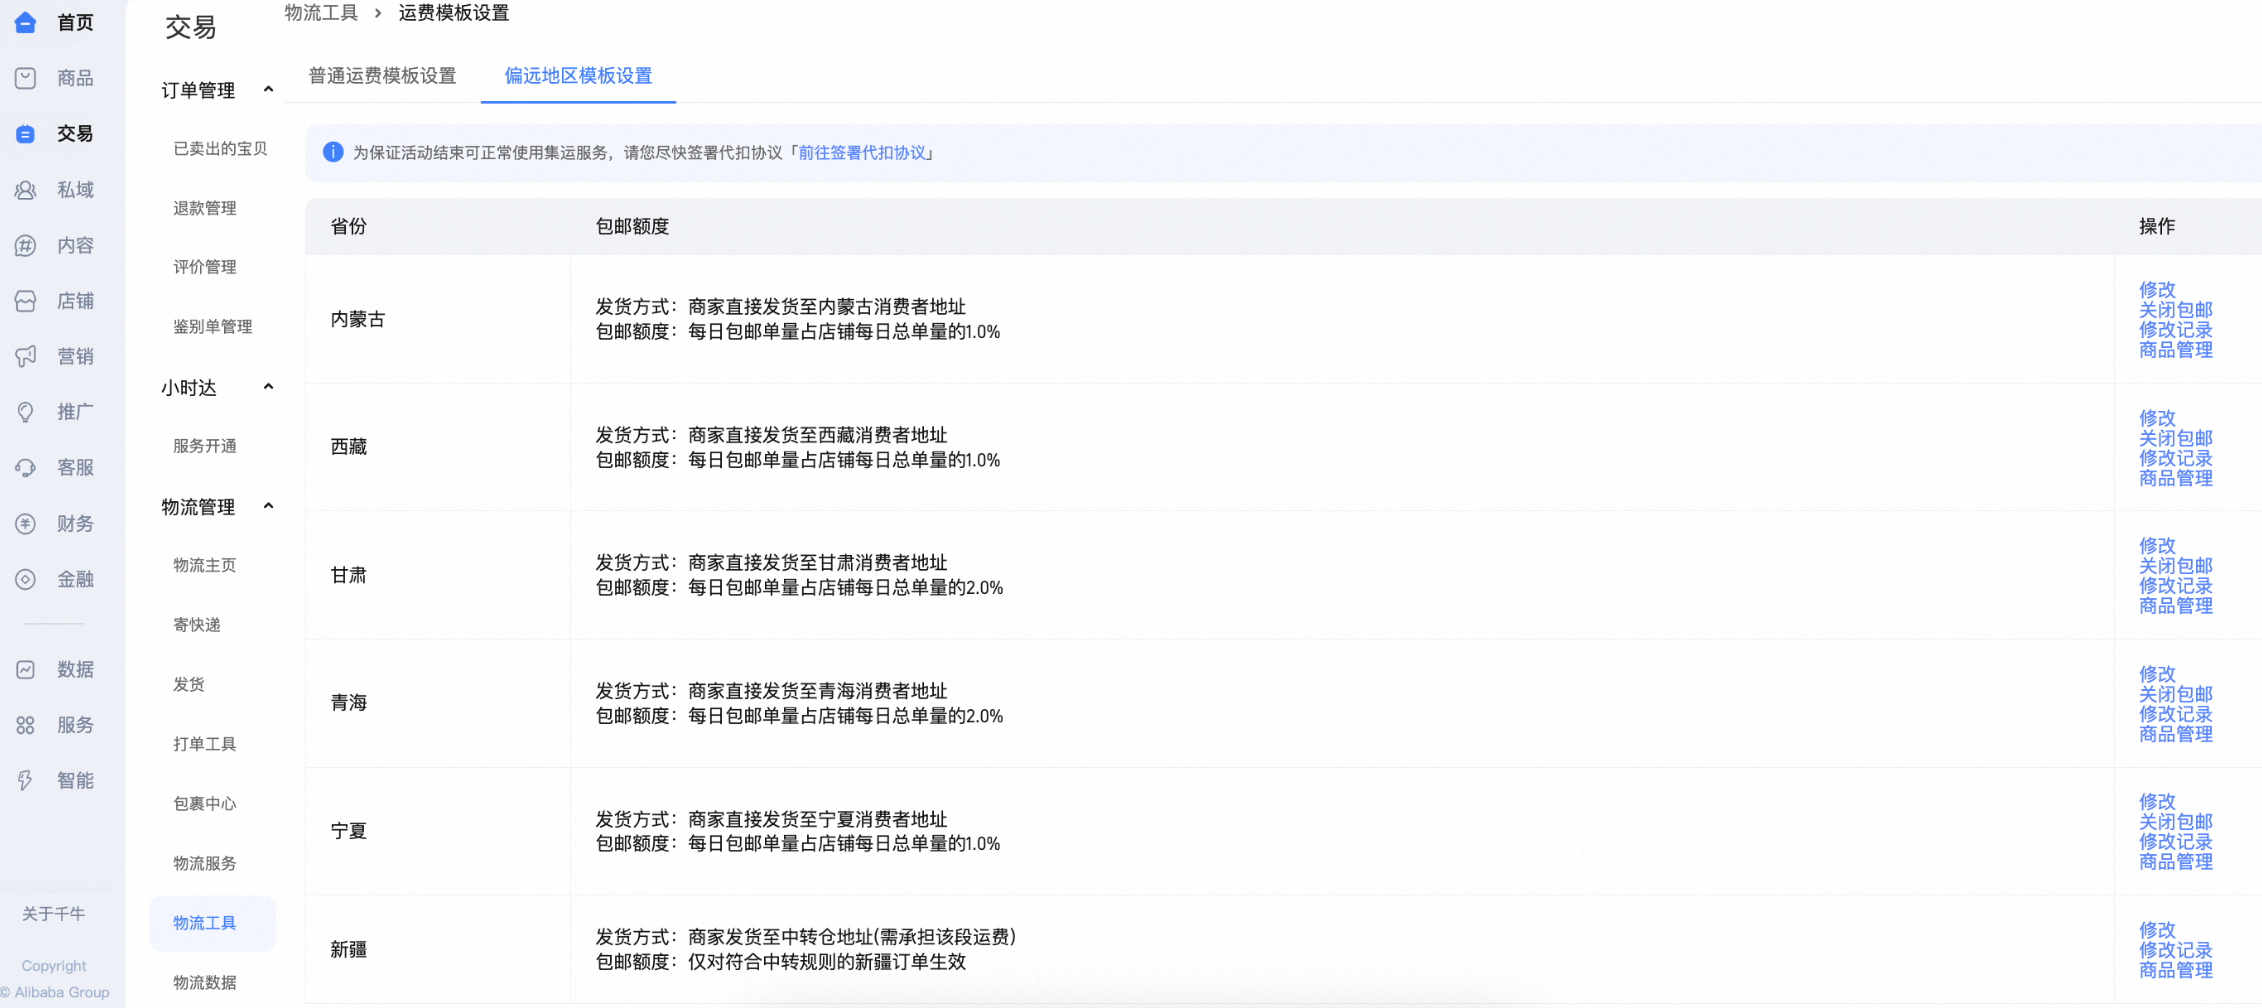Open 包裹中心 menu item
Viewport: 2262px width, 1008px height.
205,804
